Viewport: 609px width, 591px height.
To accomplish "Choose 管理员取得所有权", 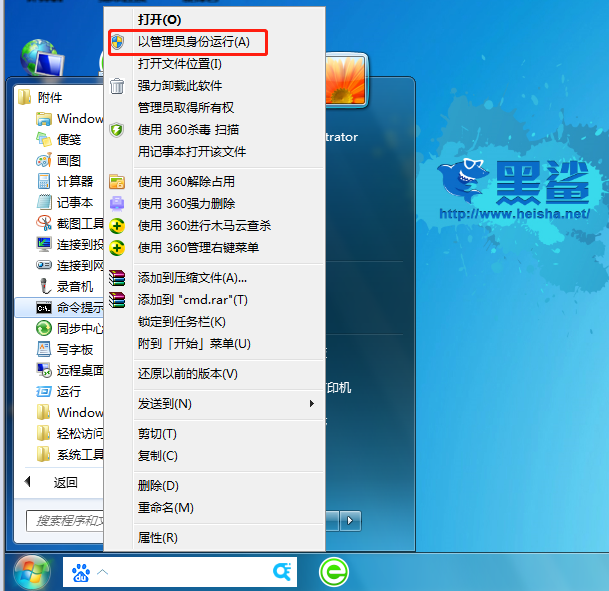I will (x=214, y=108).
